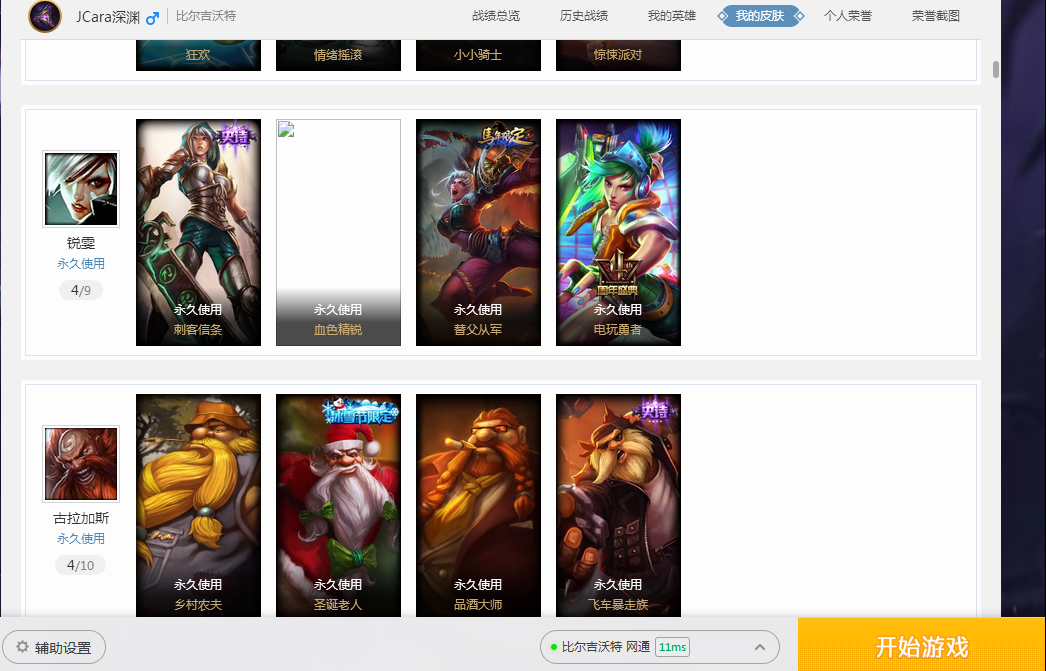The width and height of the screenshot is (1046, 671).
Task: Click the gear icon in 辅助设置
Action: [22, 647]
